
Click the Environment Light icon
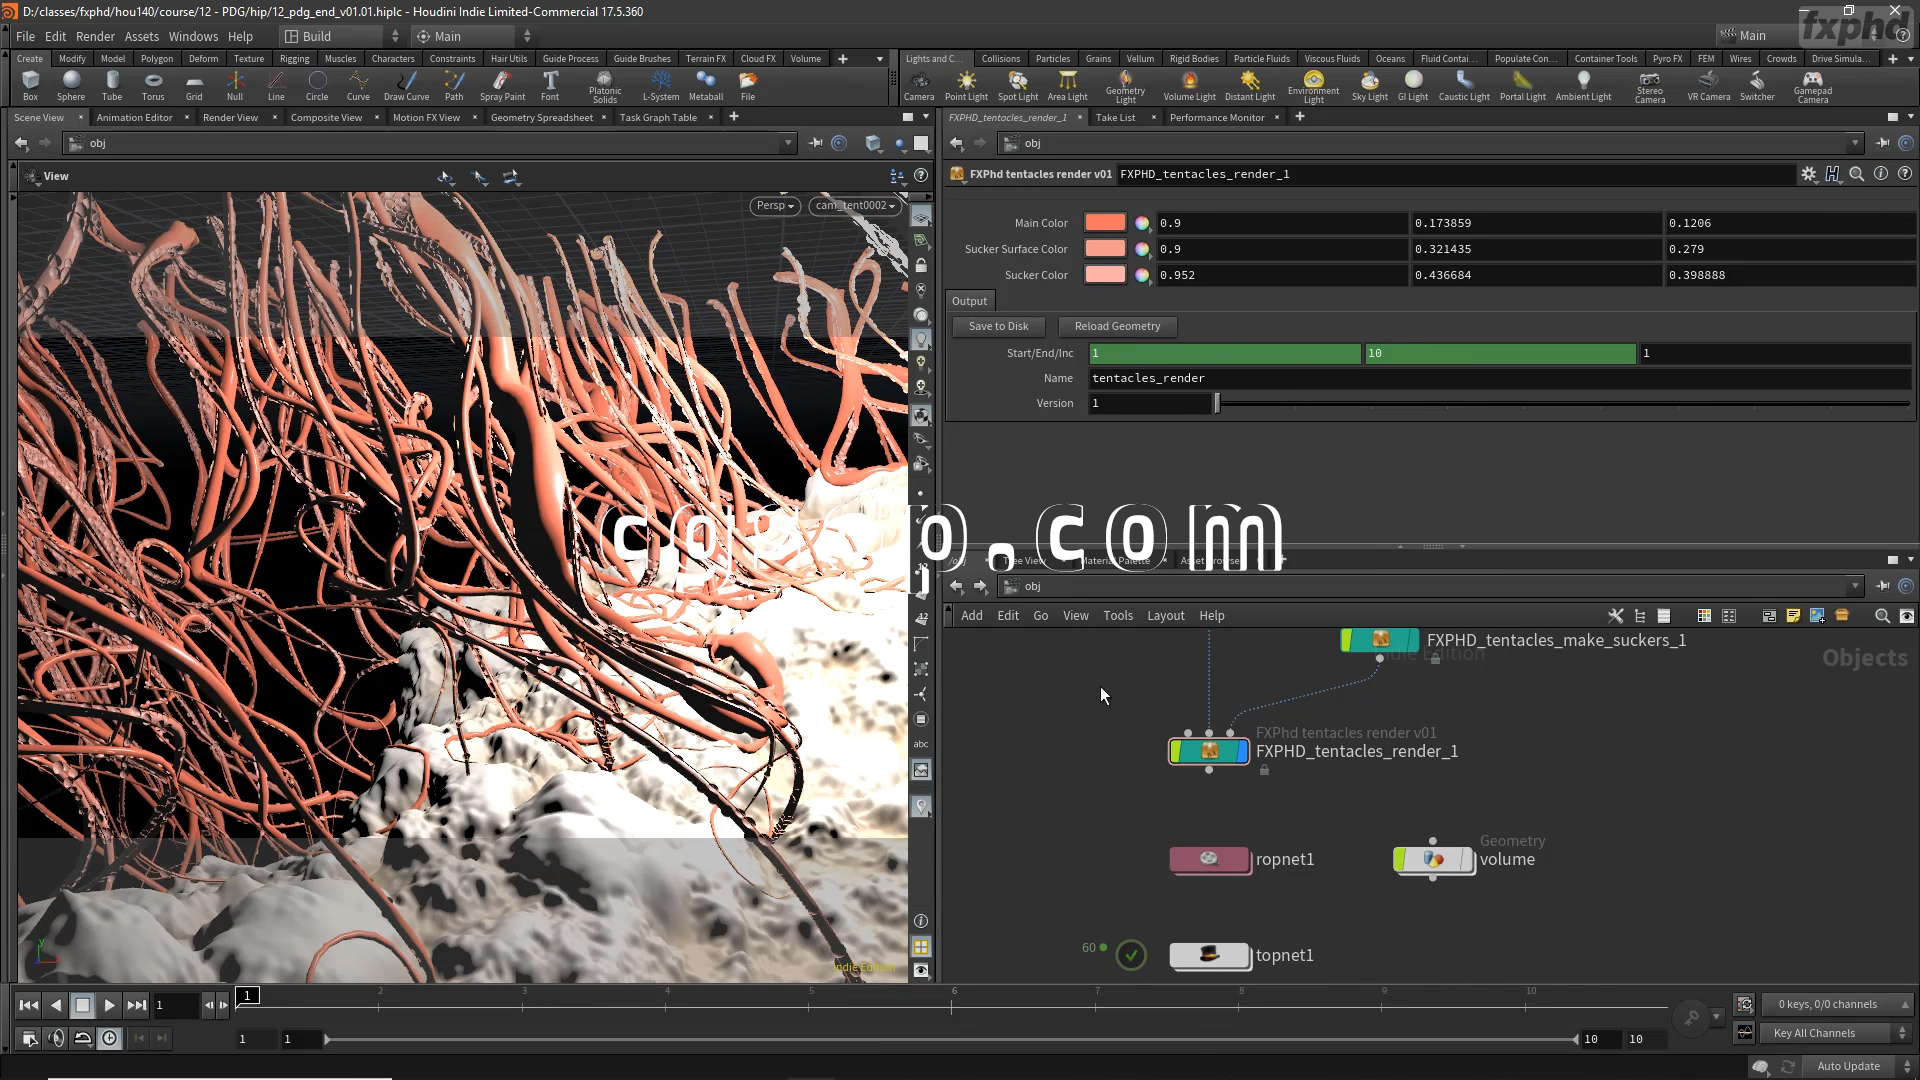pos(1313,80)
